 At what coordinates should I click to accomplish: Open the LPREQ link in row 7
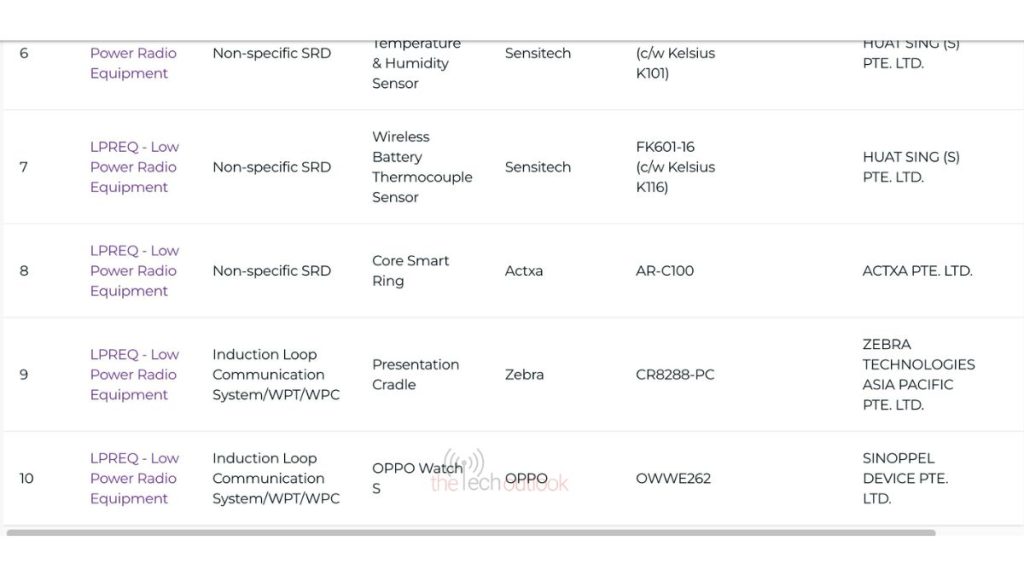pos(133,167)
